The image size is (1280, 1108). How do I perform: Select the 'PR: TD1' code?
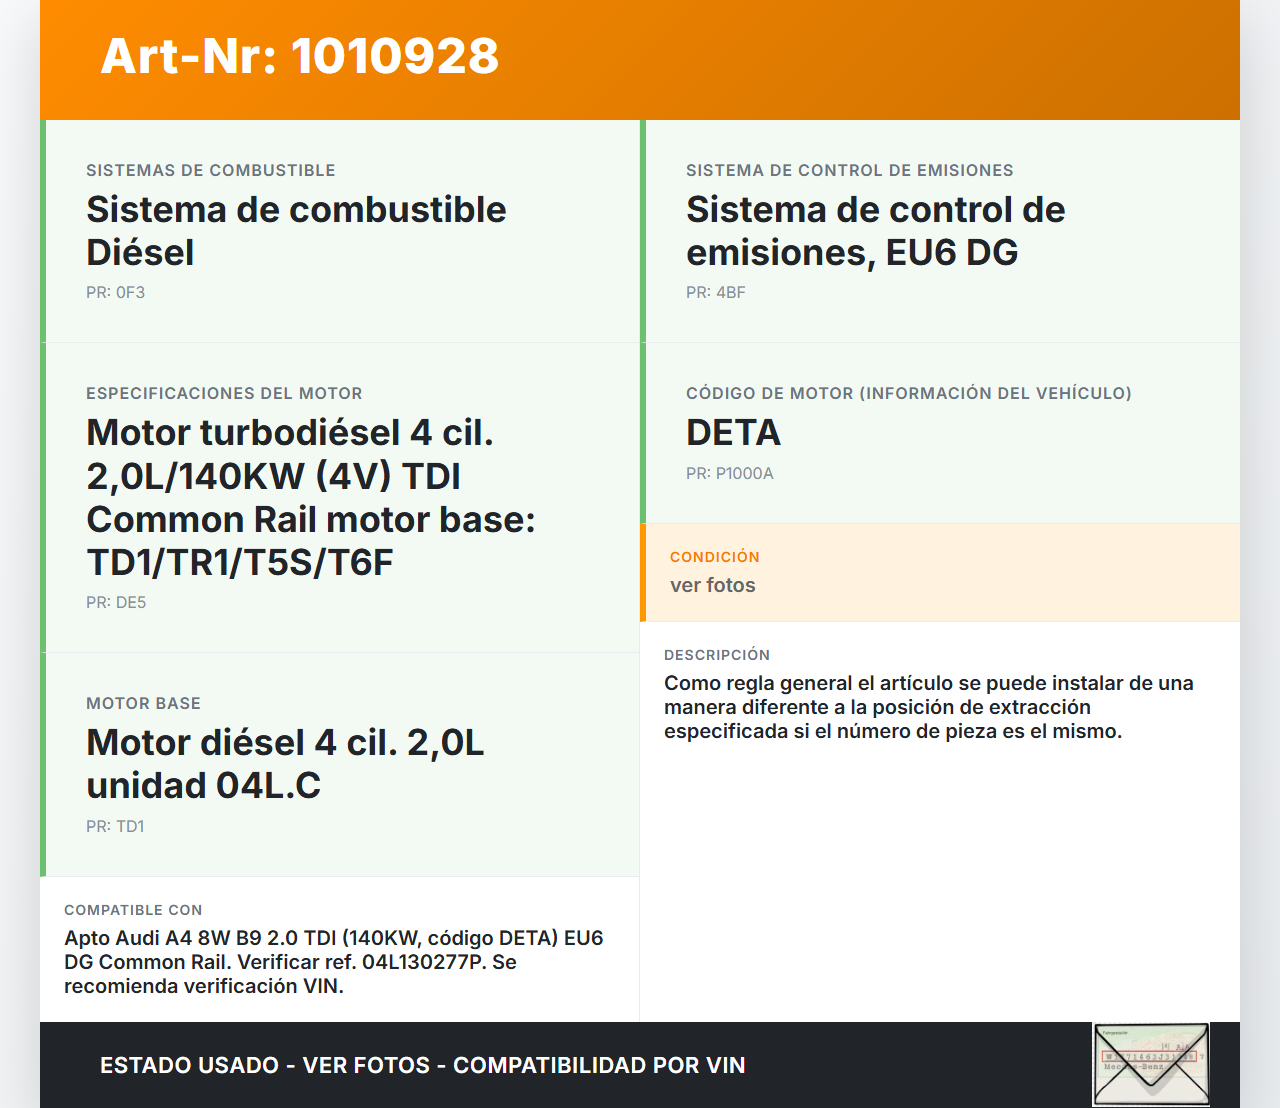pos(115,827)
